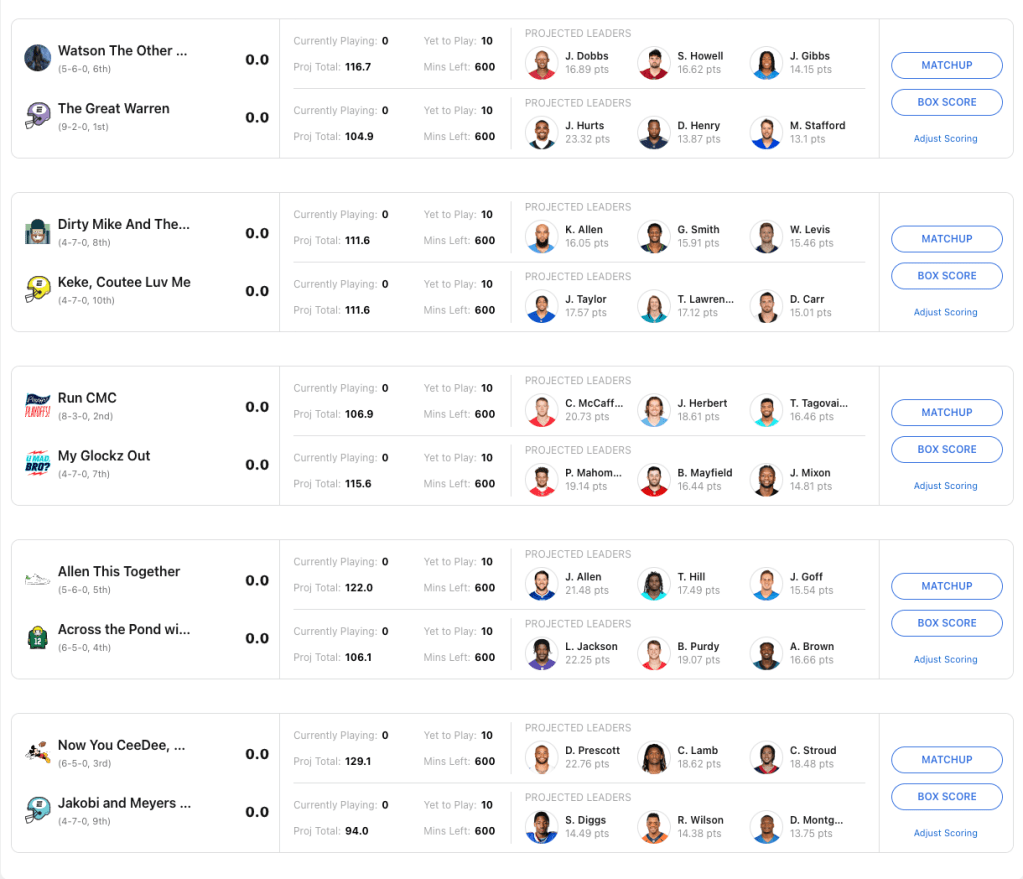The image size is (1023, 879).
Task: Select C. Lamb player name
Action: pos(697,751)
